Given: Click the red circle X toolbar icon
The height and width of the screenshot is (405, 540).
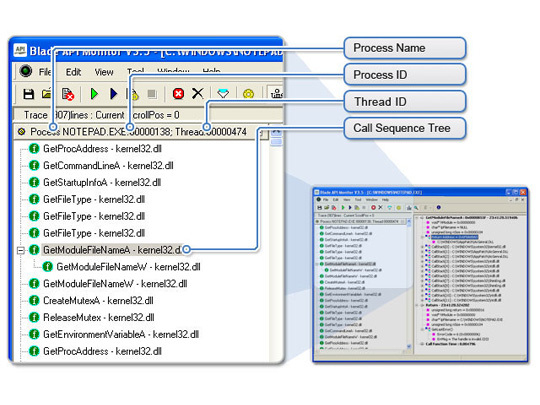Looking at the screenshot, I should [178, 94].
